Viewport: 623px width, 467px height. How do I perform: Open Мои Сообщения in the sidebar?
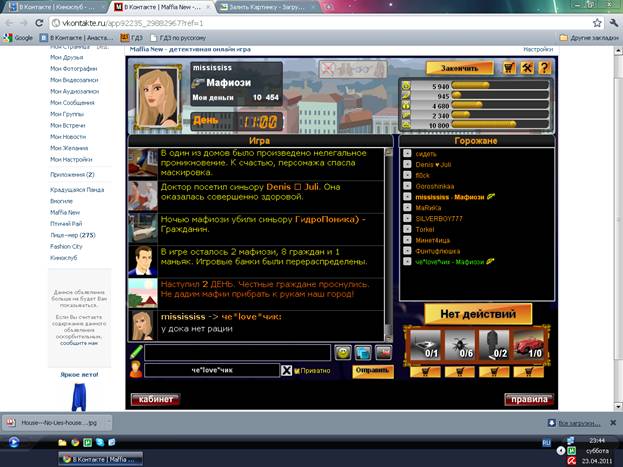coord(72,103)
